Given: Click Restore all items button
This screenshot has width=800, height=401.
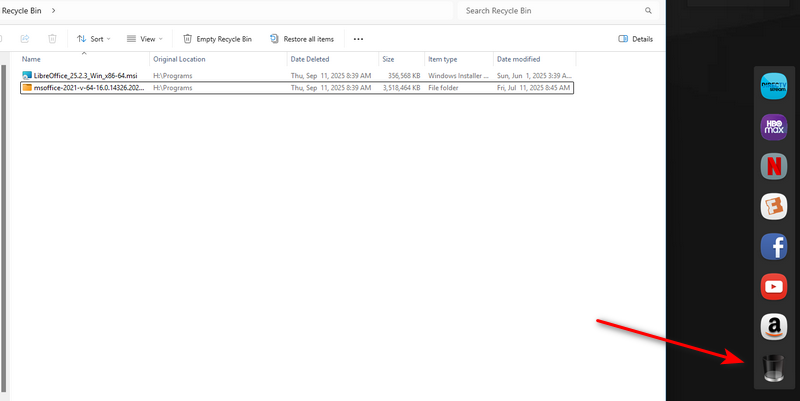Looking at the screenshot, I should click(302, 39).
